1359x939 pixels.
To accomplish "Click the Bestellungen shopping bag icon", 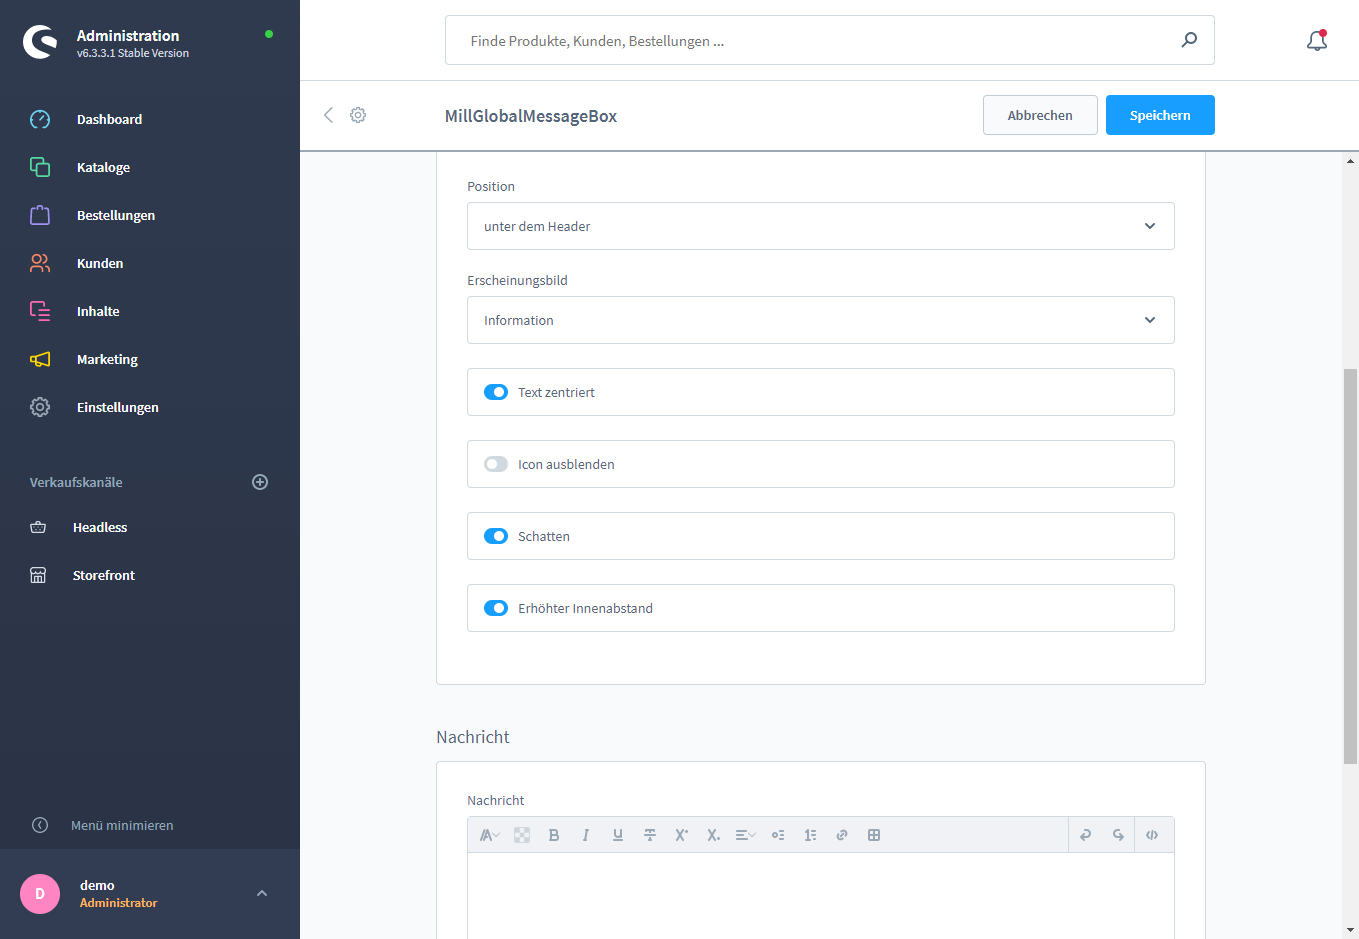I will tap(40, 215).
